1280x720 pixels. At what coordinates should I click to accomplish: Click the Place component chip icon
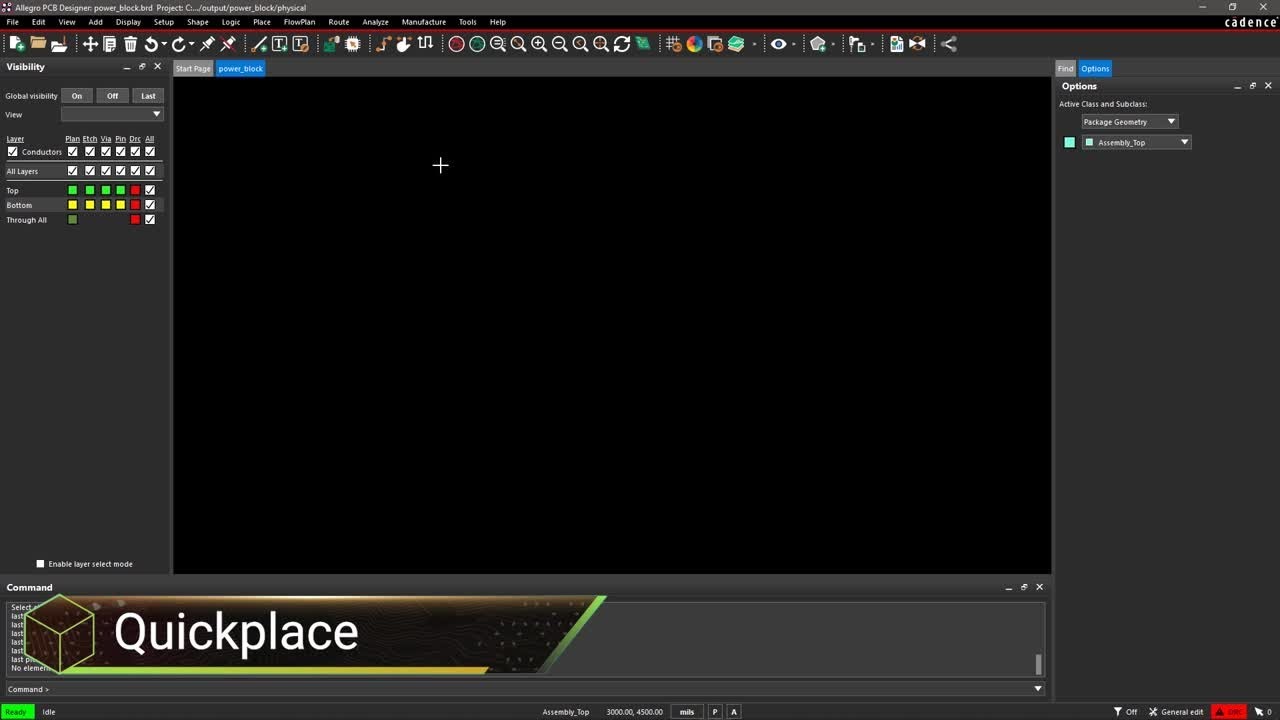(352, 44)
